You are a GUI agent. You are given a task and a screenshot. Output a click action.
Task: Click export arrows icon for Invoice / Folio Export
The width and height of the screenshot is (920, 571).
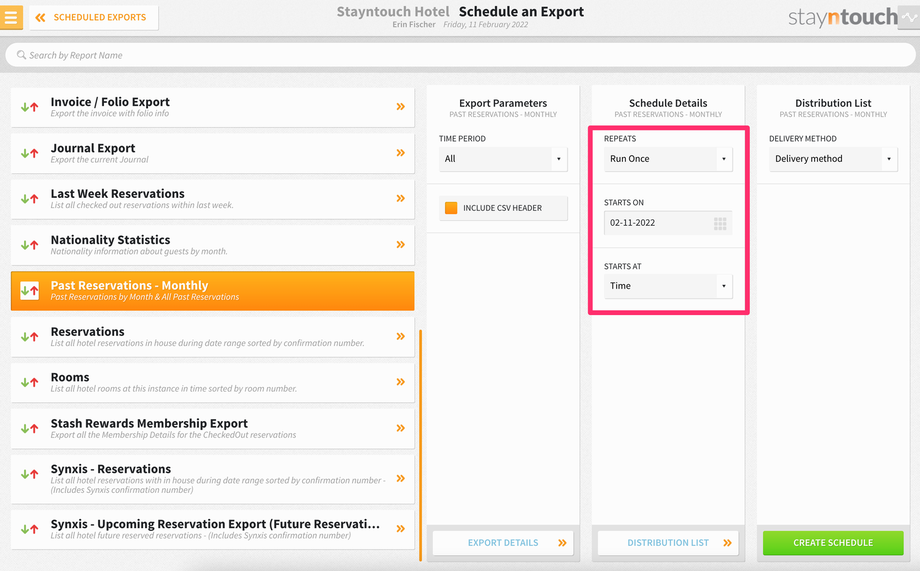29,107
